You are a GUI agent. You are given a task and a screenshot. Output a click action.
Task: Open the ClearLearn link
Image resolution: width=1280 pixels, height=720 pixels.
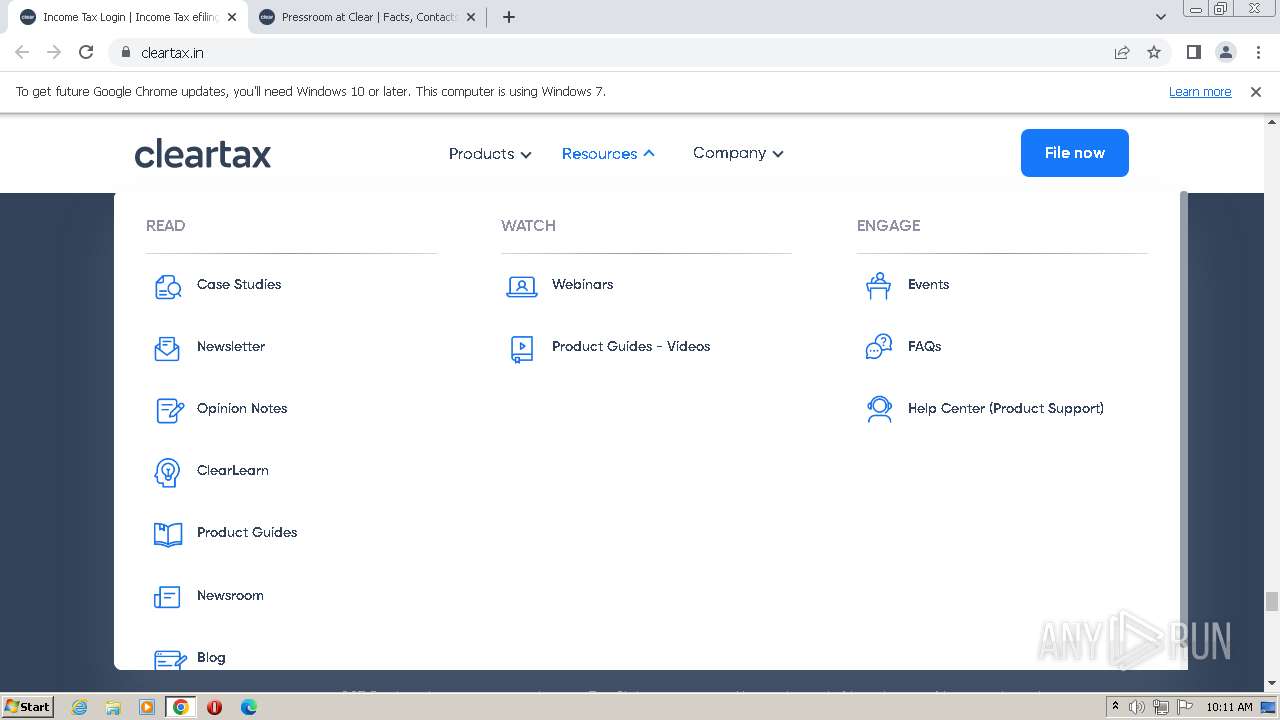tap(233, 470)
